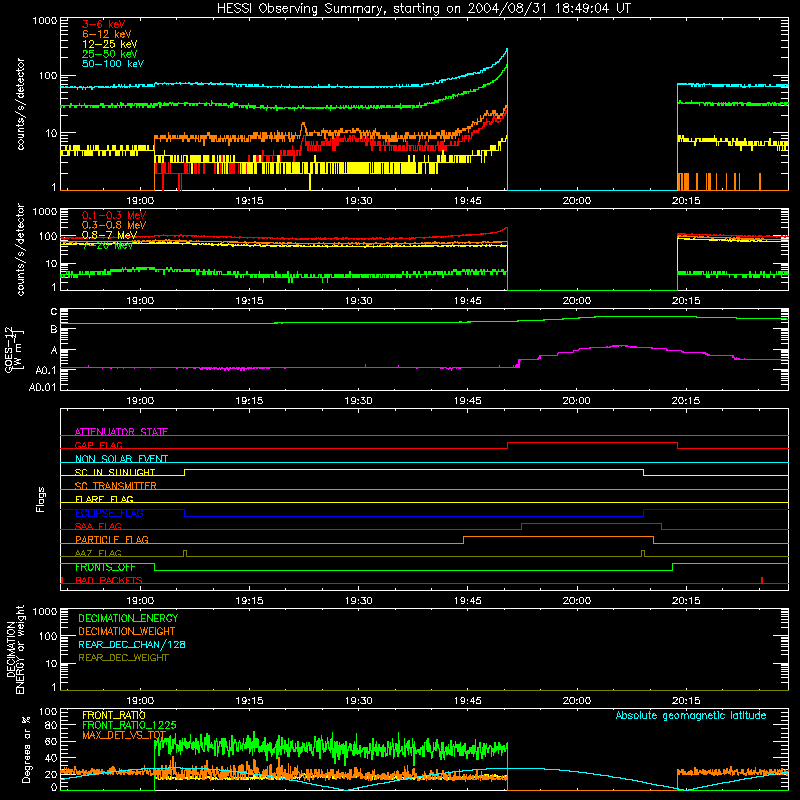Select the 0.1-0.3 MeV legend label
The width and height of the screenshot is (800, 800).
[114, 215]
